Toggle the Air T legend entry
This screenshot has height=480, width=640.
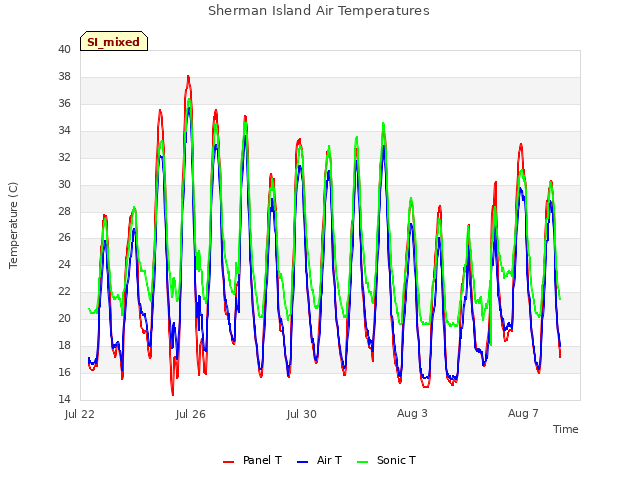pyautogui.click(x=319, y=460)
